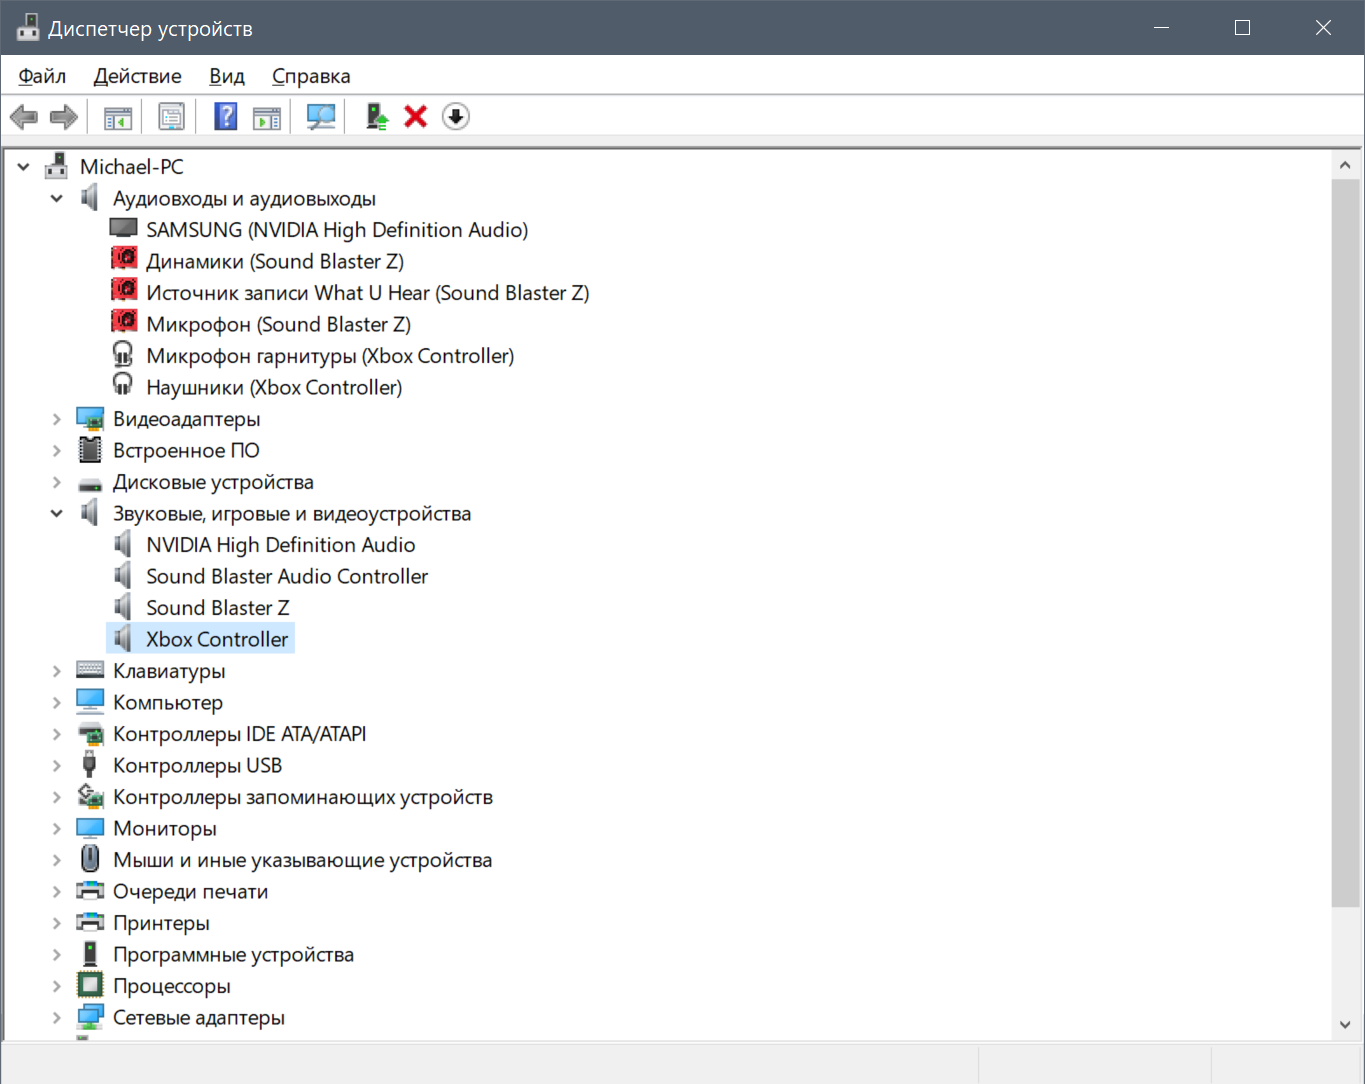Click the Forward arrow toolbar icon
Screen dimensions: 1365x1084
click(x=64, y=117)
